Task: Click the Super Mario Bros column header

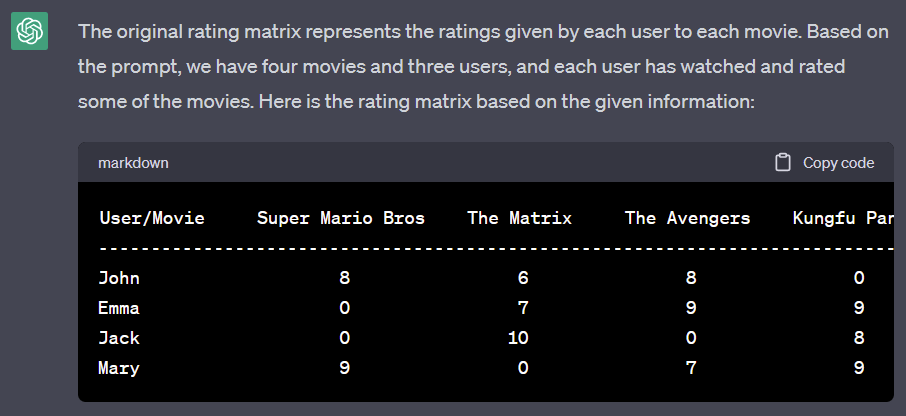Action: click(x=341, y=218)
